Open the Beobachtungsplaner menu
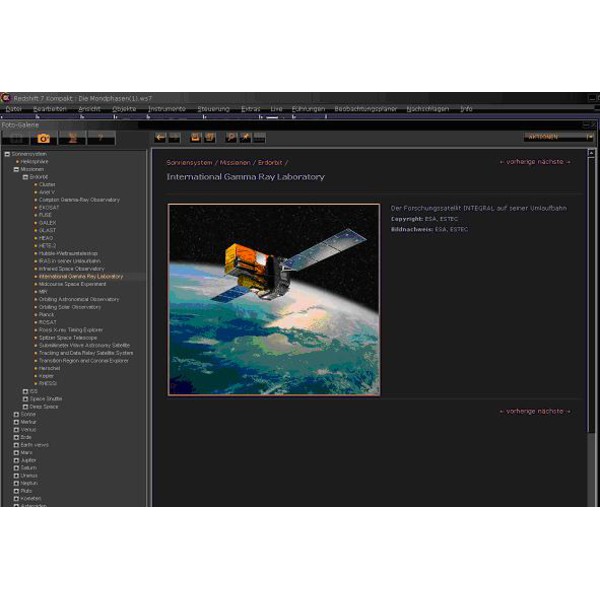 point(365,108)
